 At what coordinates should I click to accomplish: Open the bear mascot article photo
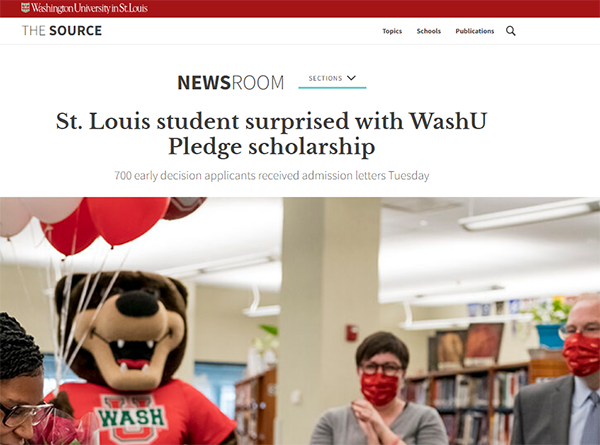click(300, 321)
